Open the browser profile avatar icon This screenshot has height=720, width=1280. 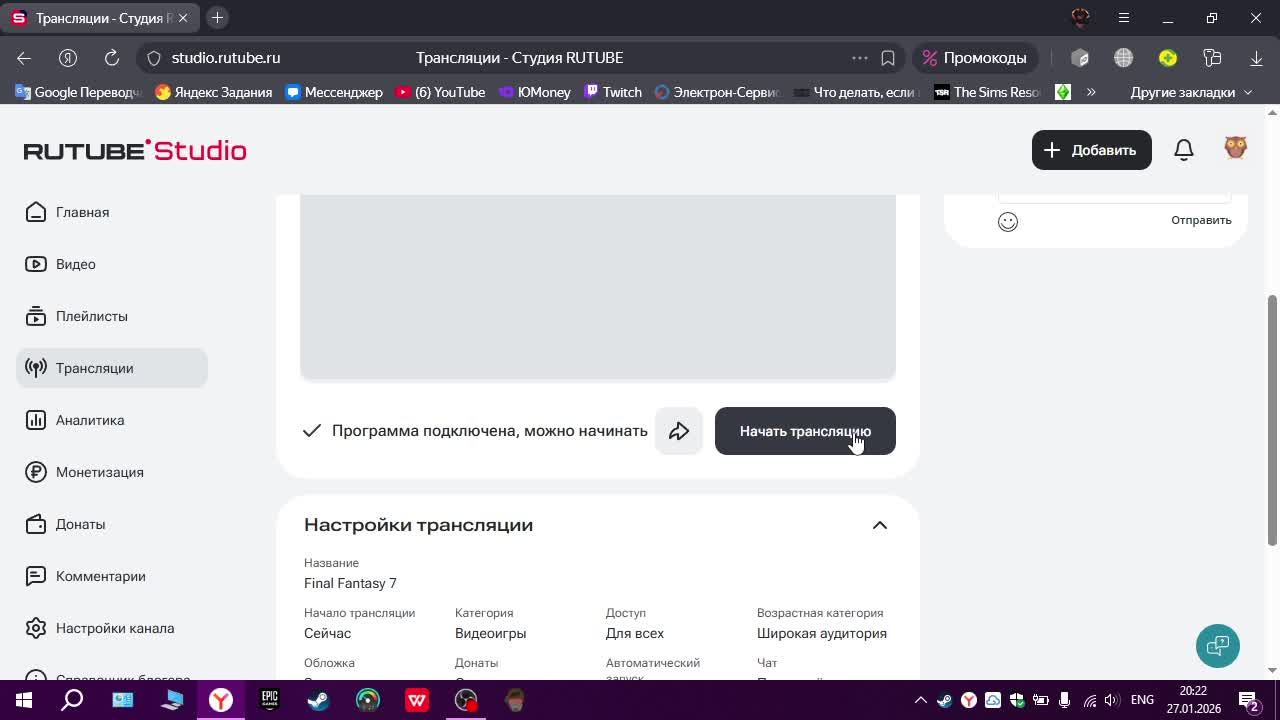pos(1080,18)
